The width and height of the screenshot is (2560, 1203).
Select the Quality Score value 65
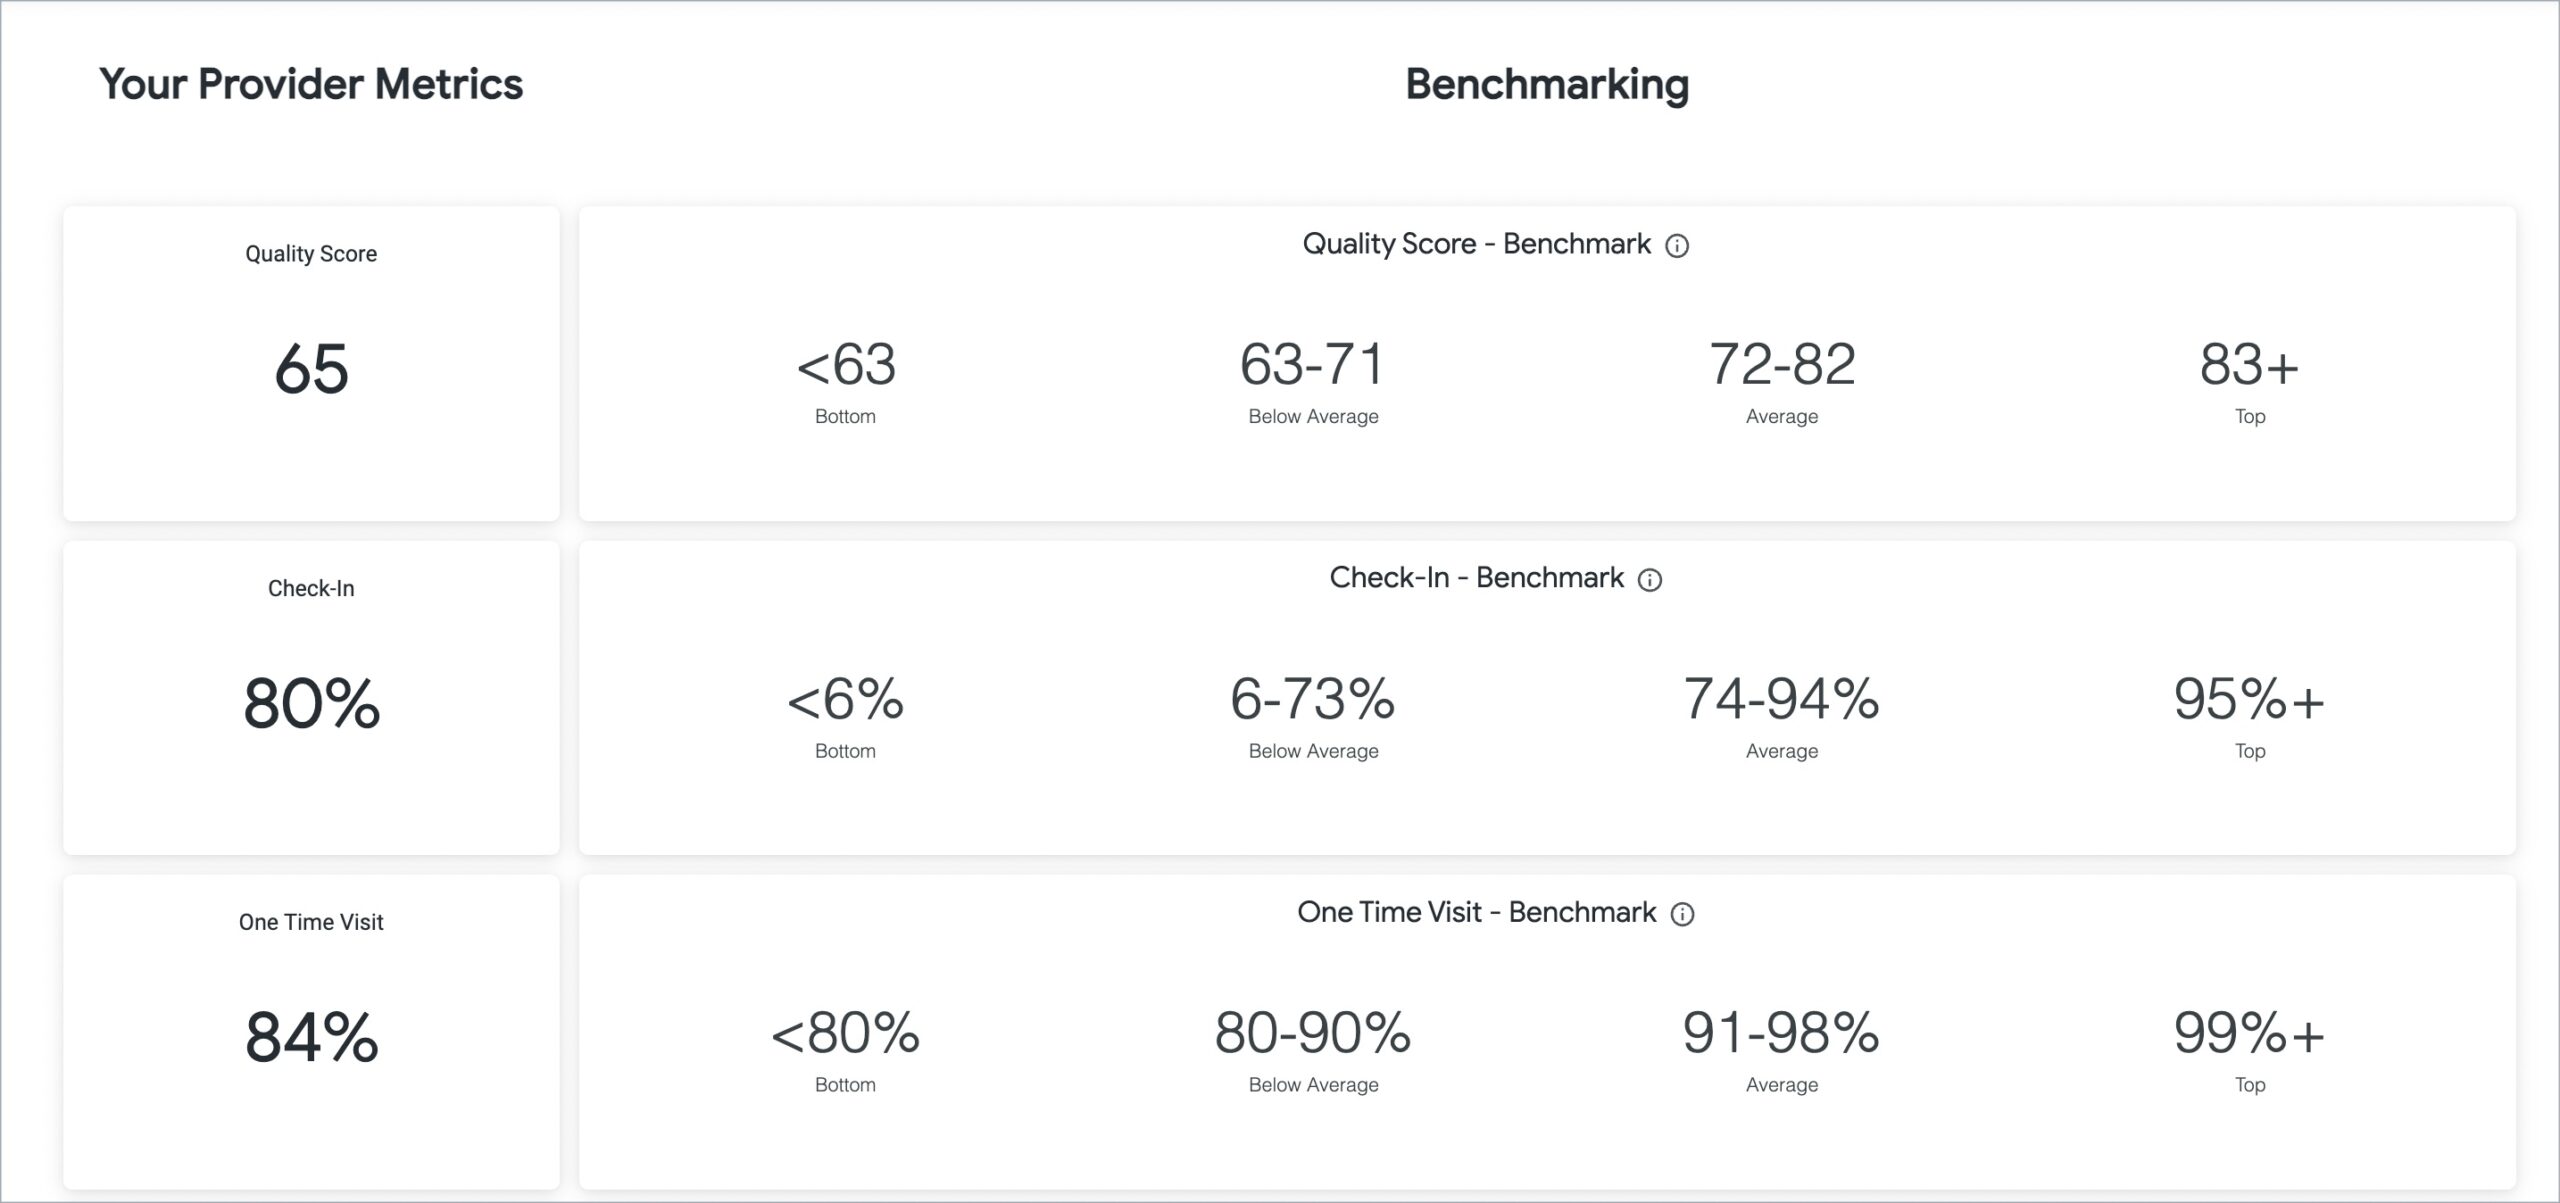pos(311,369)
